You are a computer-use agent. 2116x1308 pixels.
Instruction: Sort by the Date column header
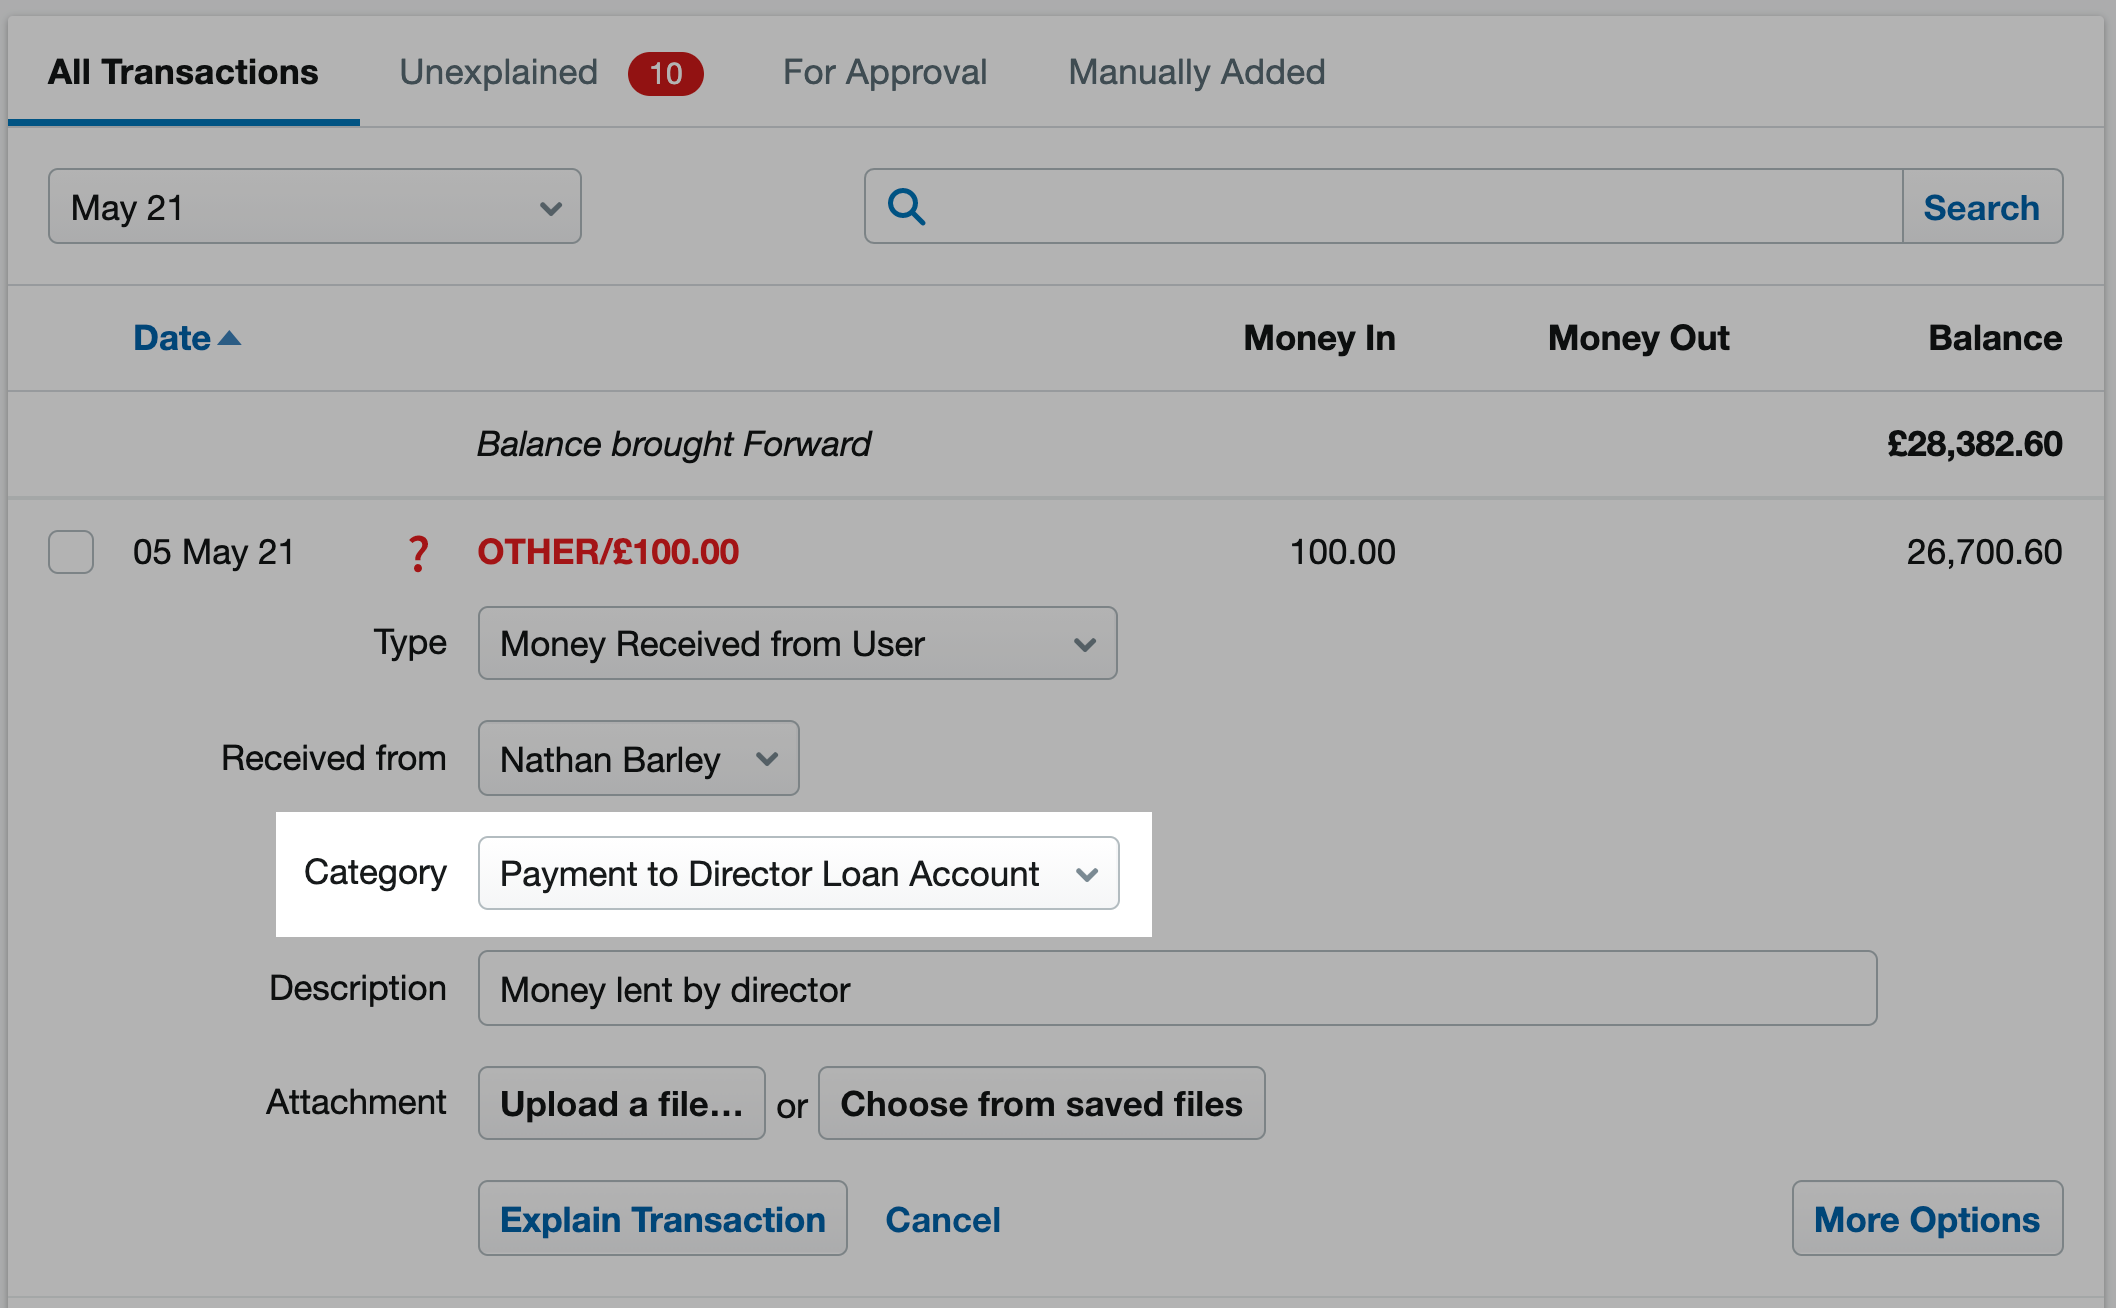click(172, 338)
